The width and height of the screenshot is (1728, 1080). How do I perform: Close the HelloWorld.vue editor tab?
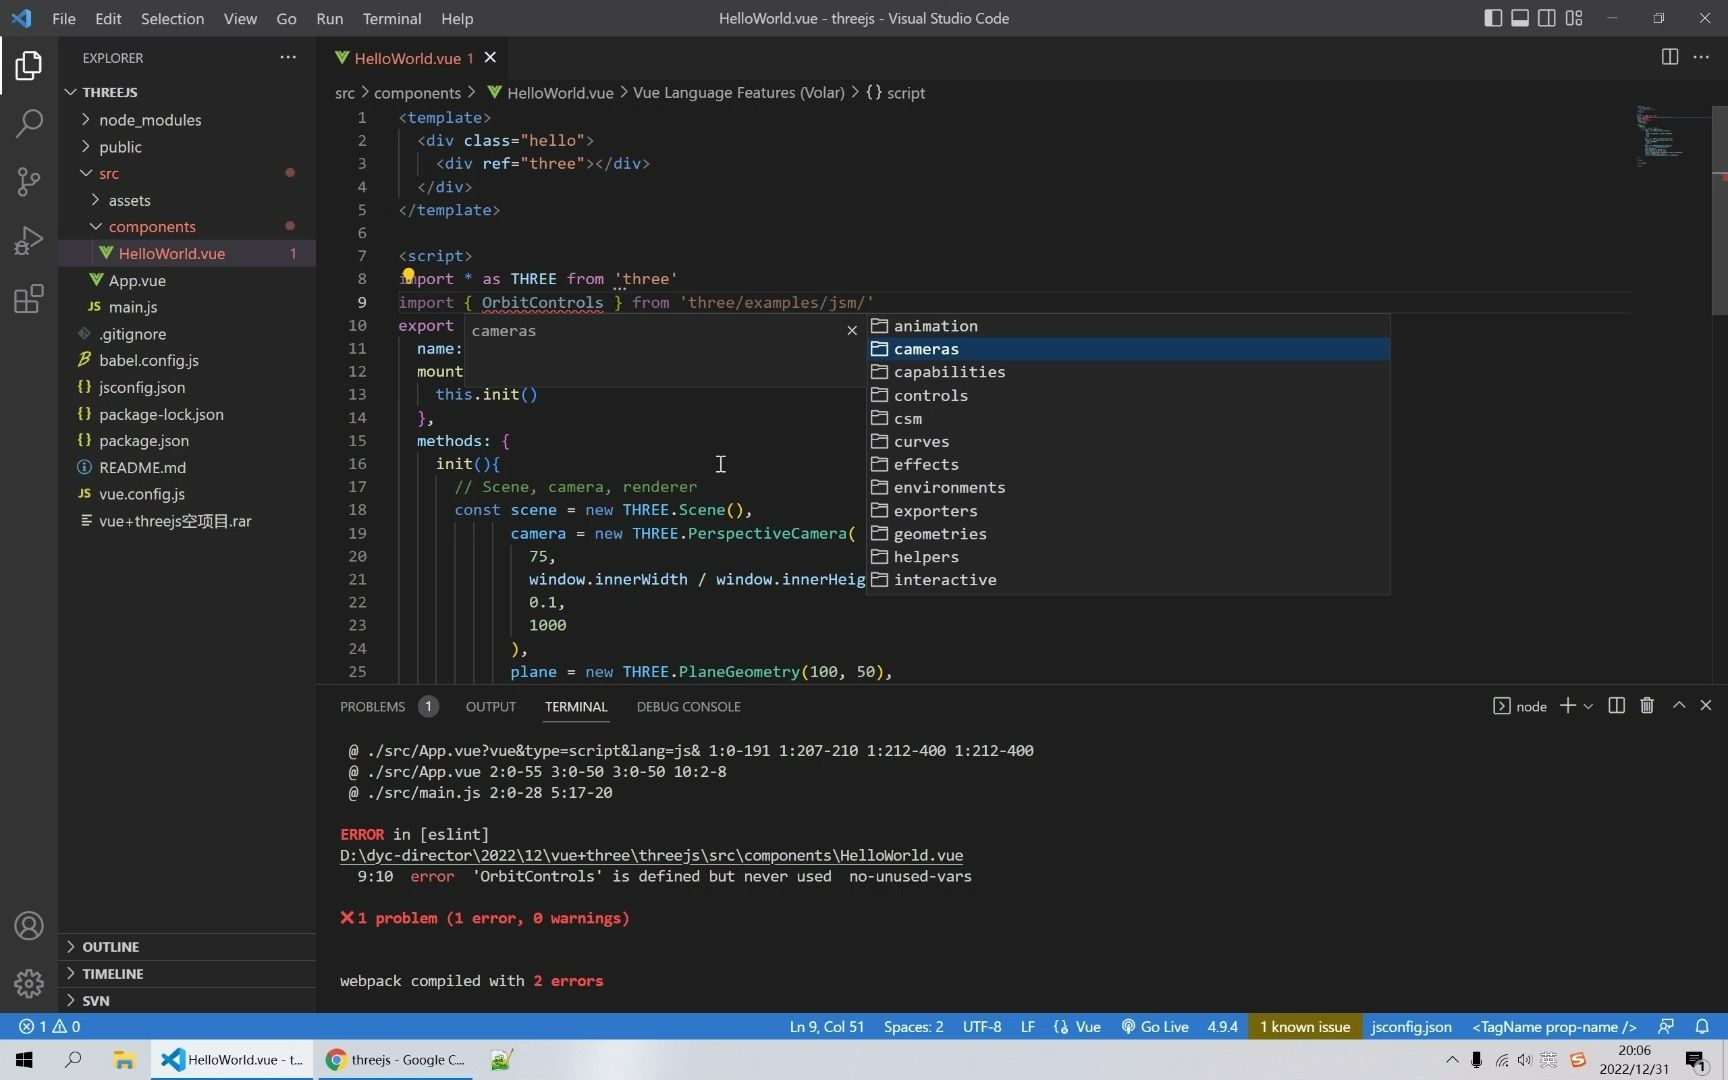(490, 57)
